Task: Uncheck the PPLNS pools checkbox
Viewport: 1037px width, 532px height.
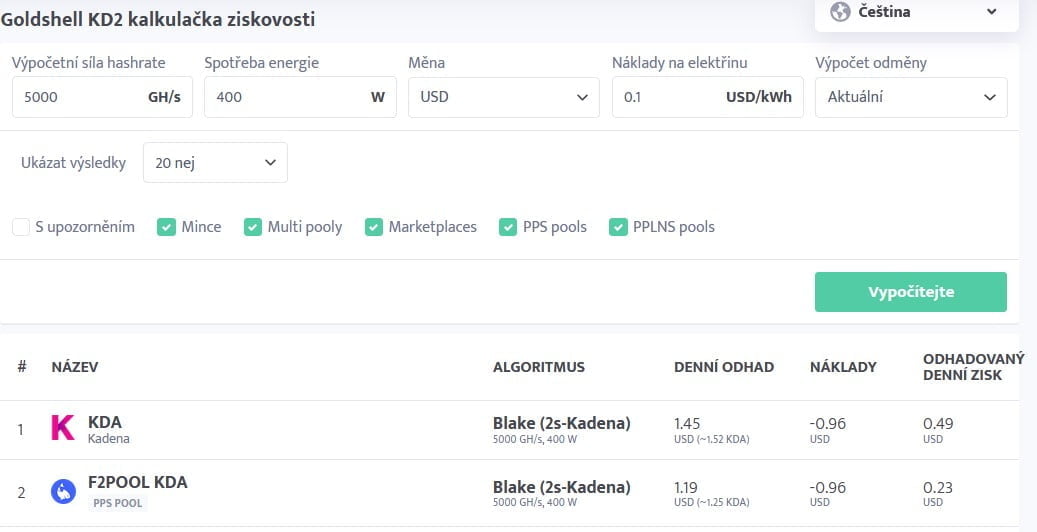Action: pyautogui.click(x=618, y=227)
